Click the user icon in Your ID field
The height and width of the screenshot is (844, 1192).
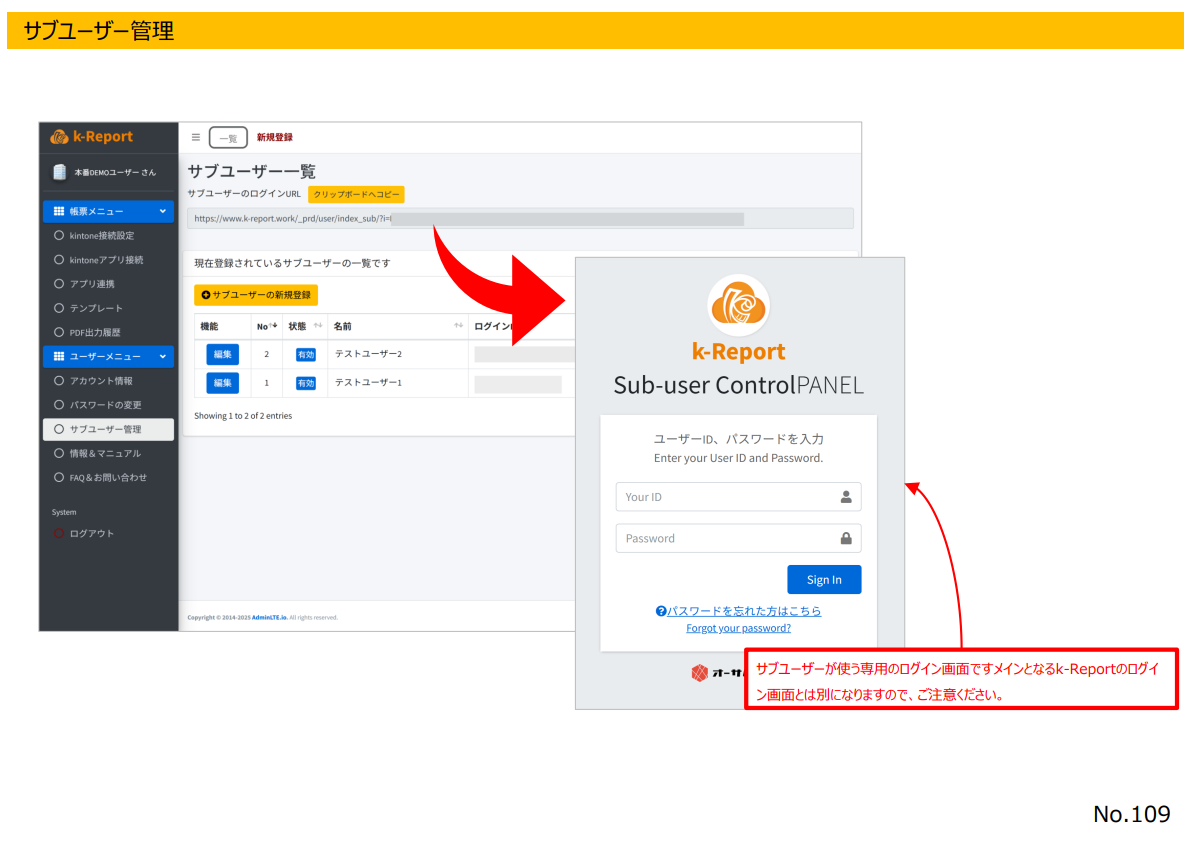[x=845, y=497]
